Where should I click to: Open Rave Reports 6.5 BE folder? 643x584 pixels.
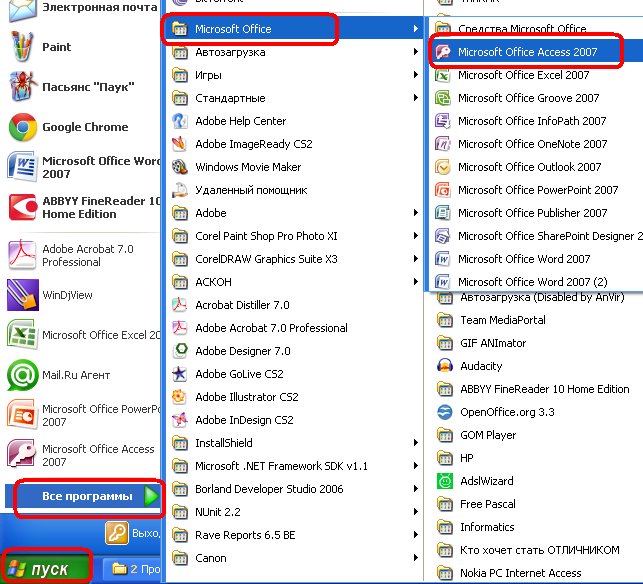click(294, 535)
